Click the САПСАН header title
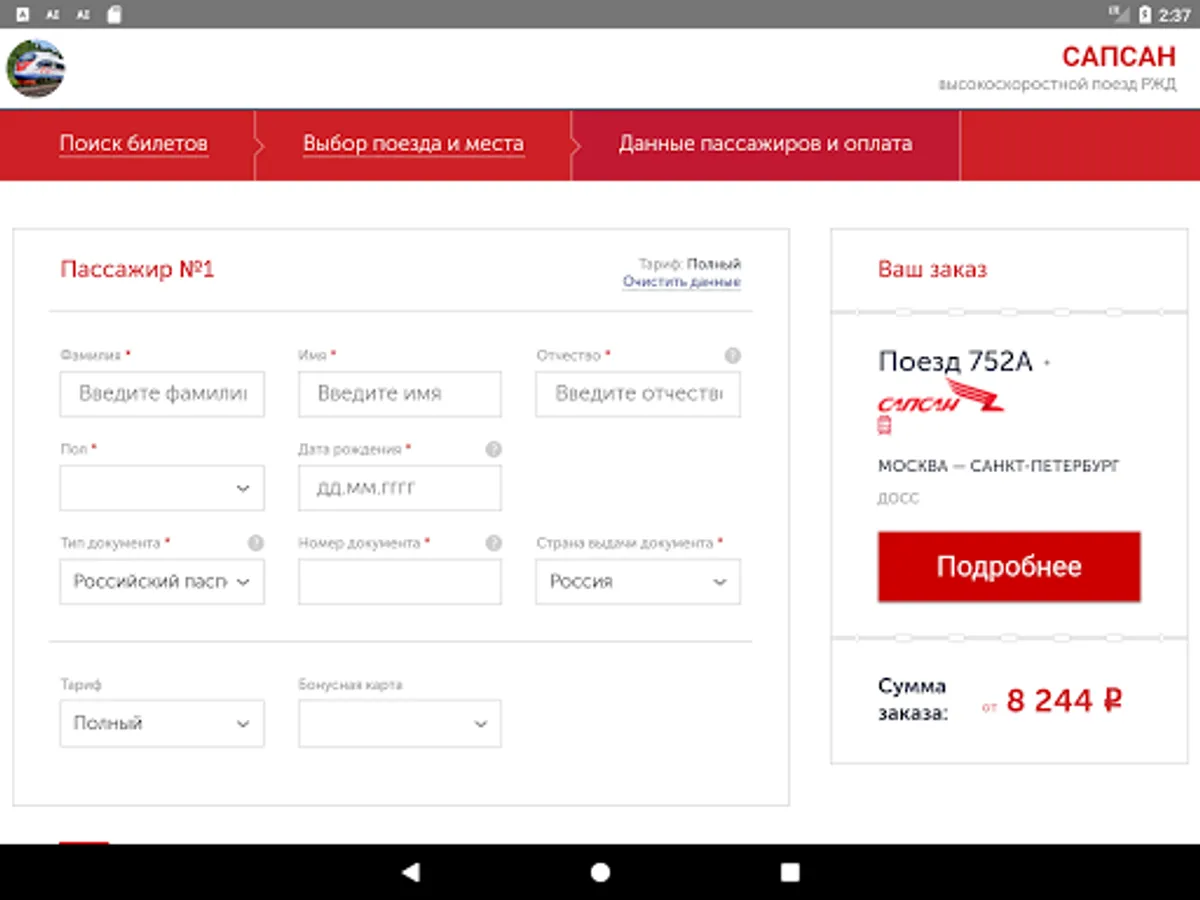The width and height of the screenshot is (1200, 900). click(x=1119, y=56)
